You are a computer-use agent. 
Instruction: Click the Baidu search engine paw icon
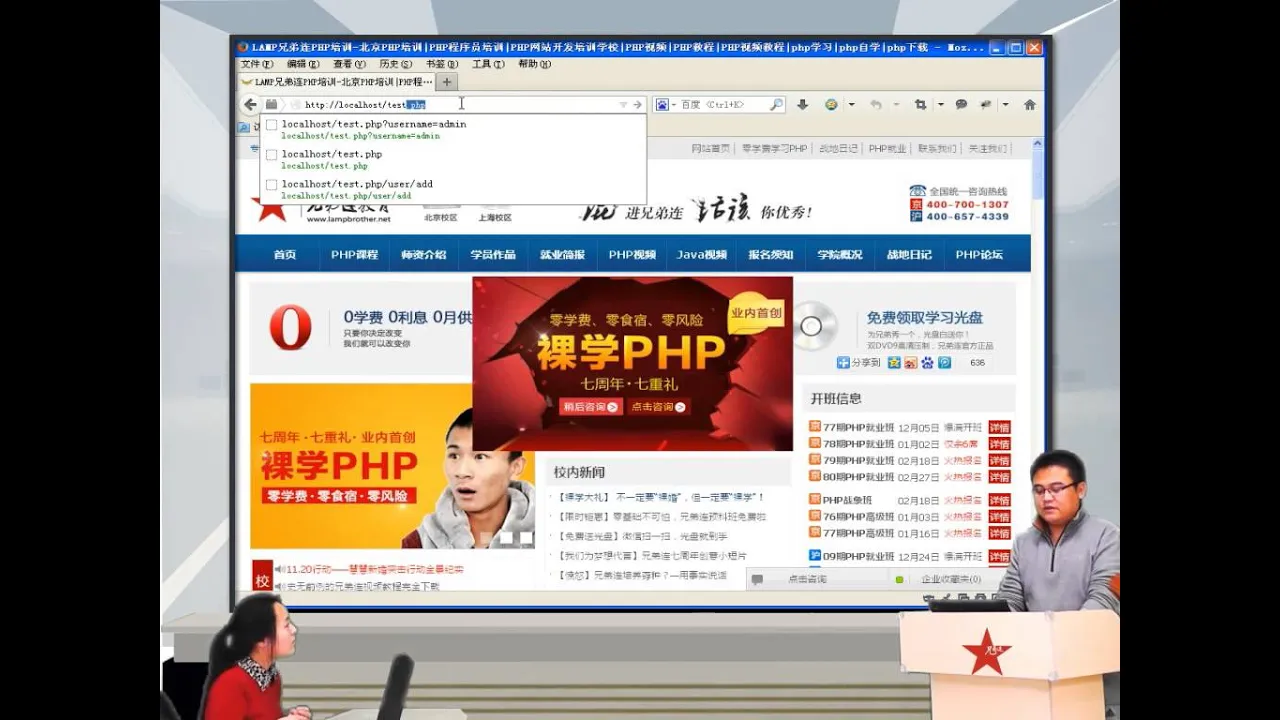click(663, 104)
